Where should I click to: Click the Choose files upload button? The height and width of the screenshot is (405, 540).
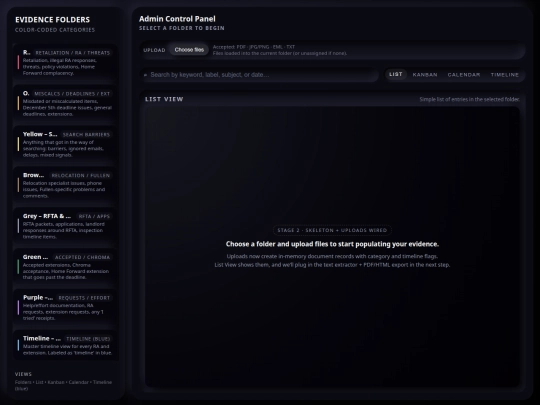tap(189, 50)
